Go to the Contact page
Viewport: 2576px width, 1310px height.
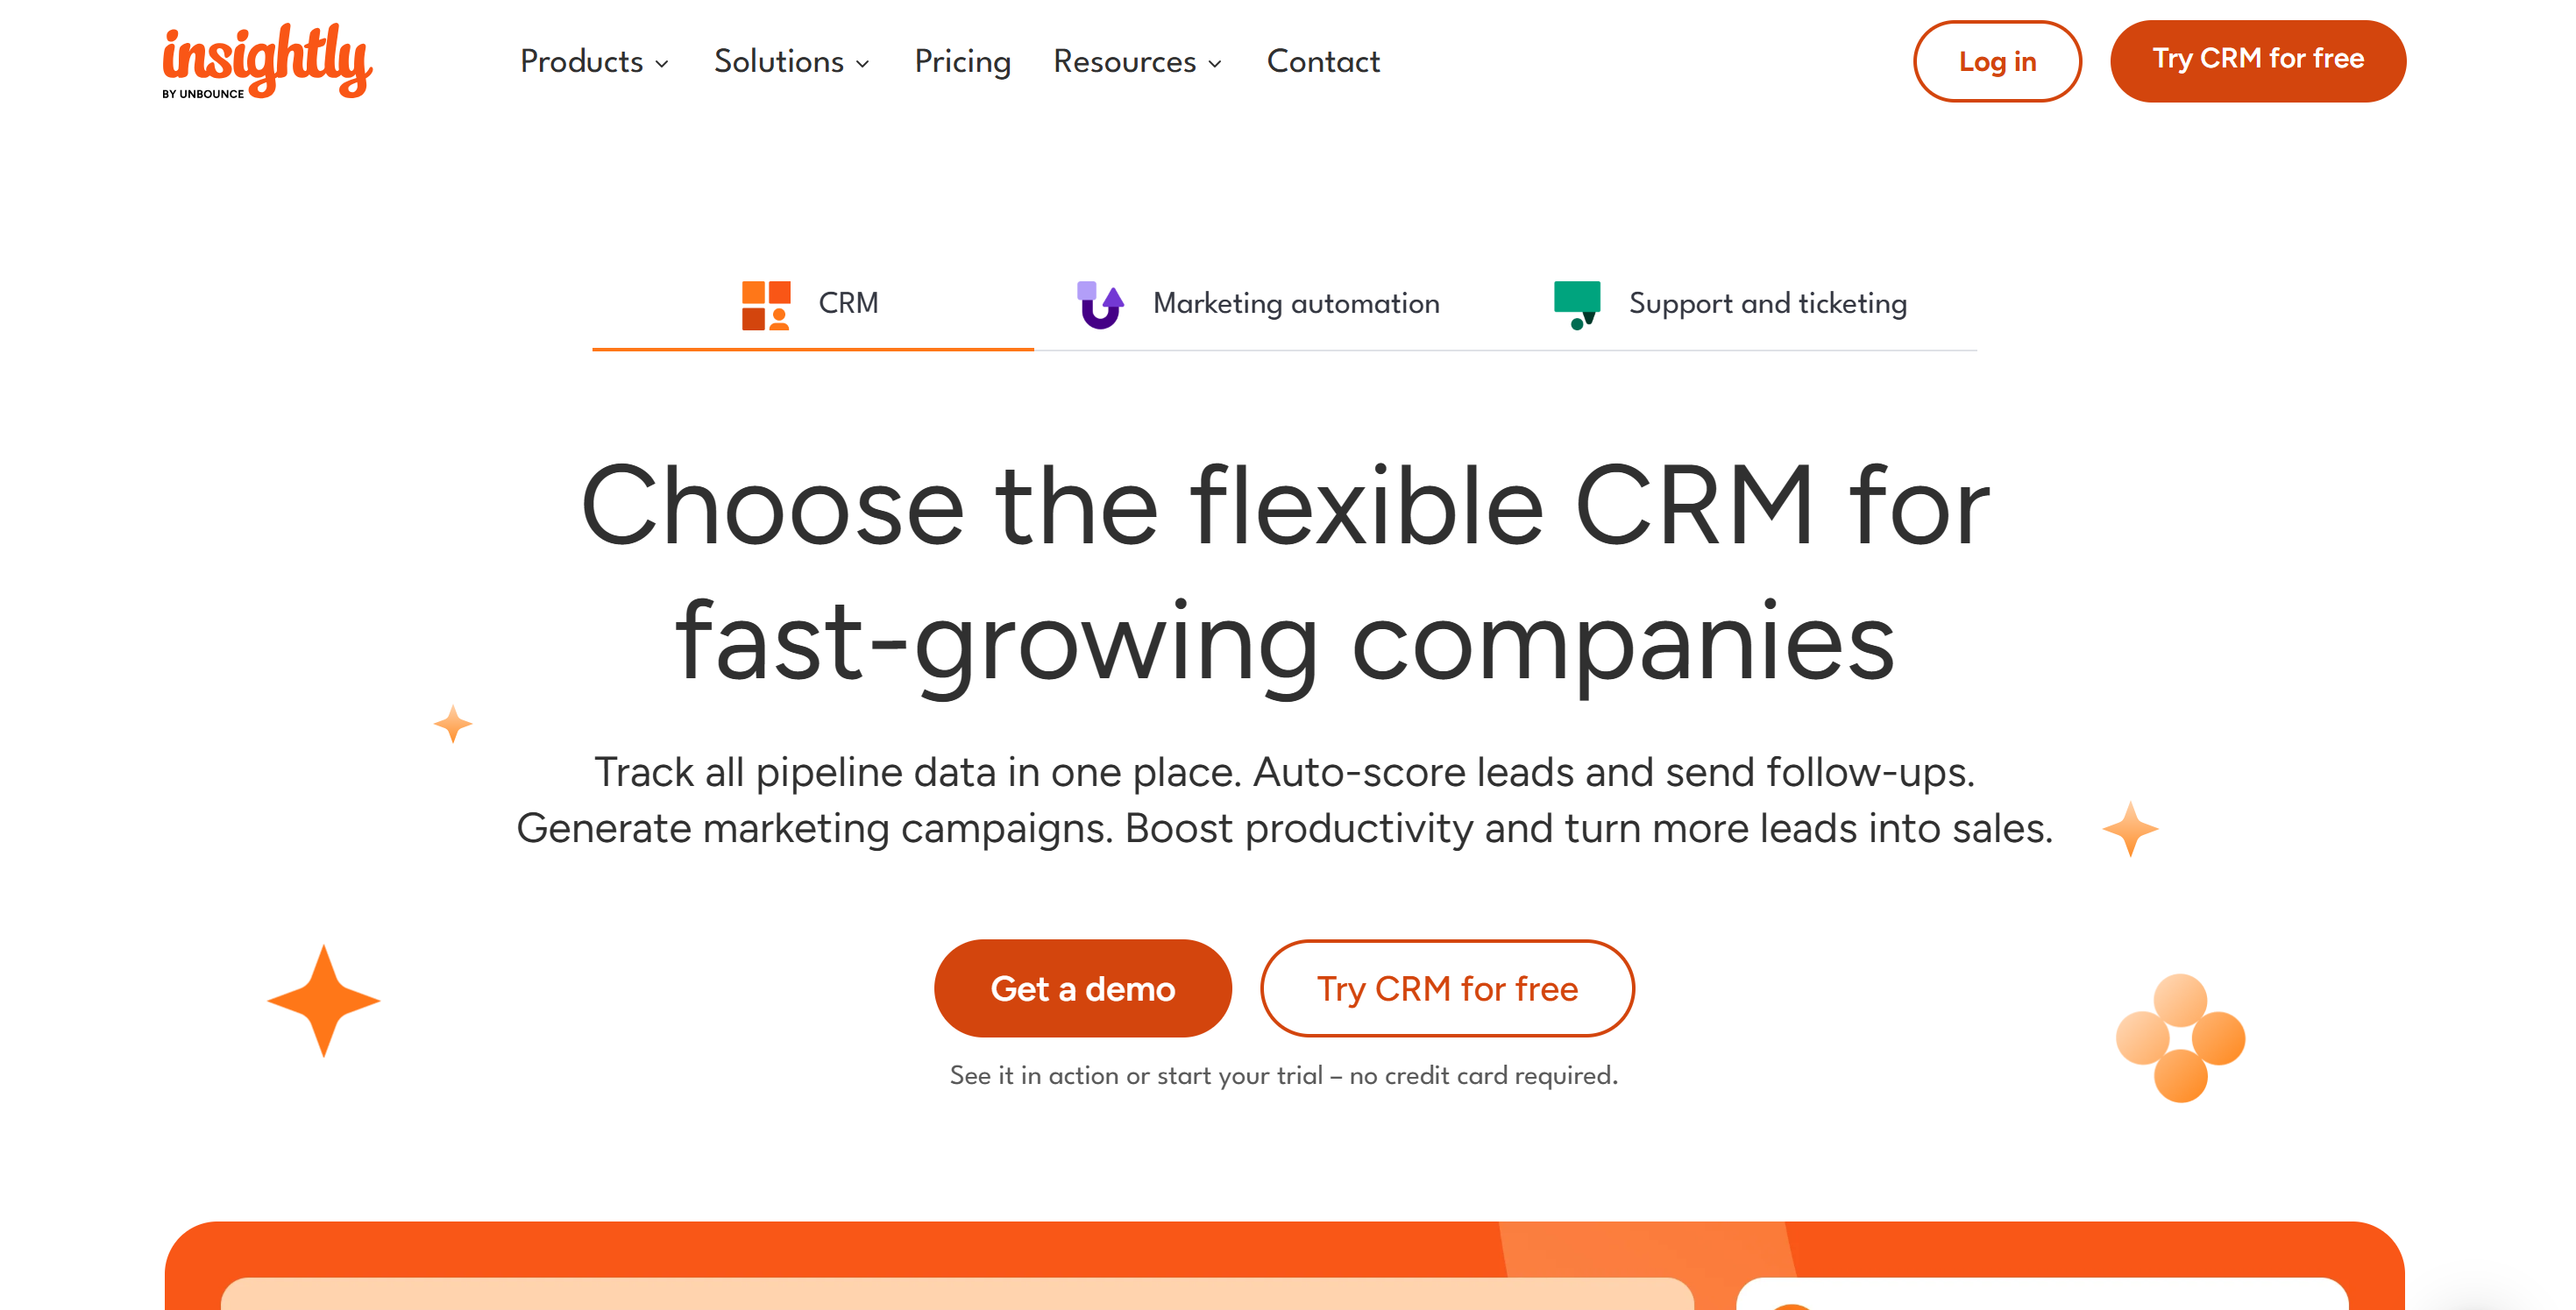1323,61
